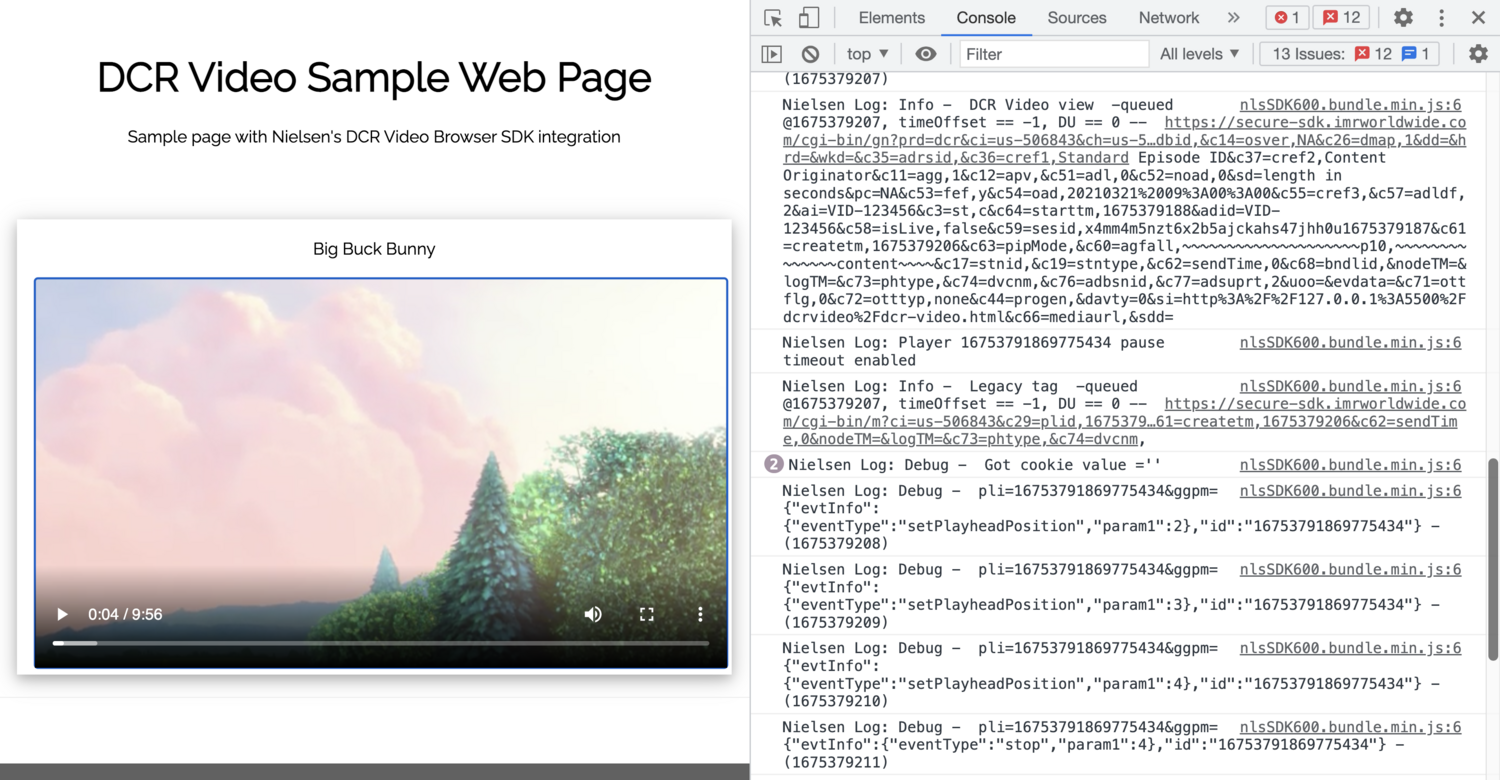Select the inspect element tool in DevTools
Screen dimensions: 1500x780
[772, 17]
